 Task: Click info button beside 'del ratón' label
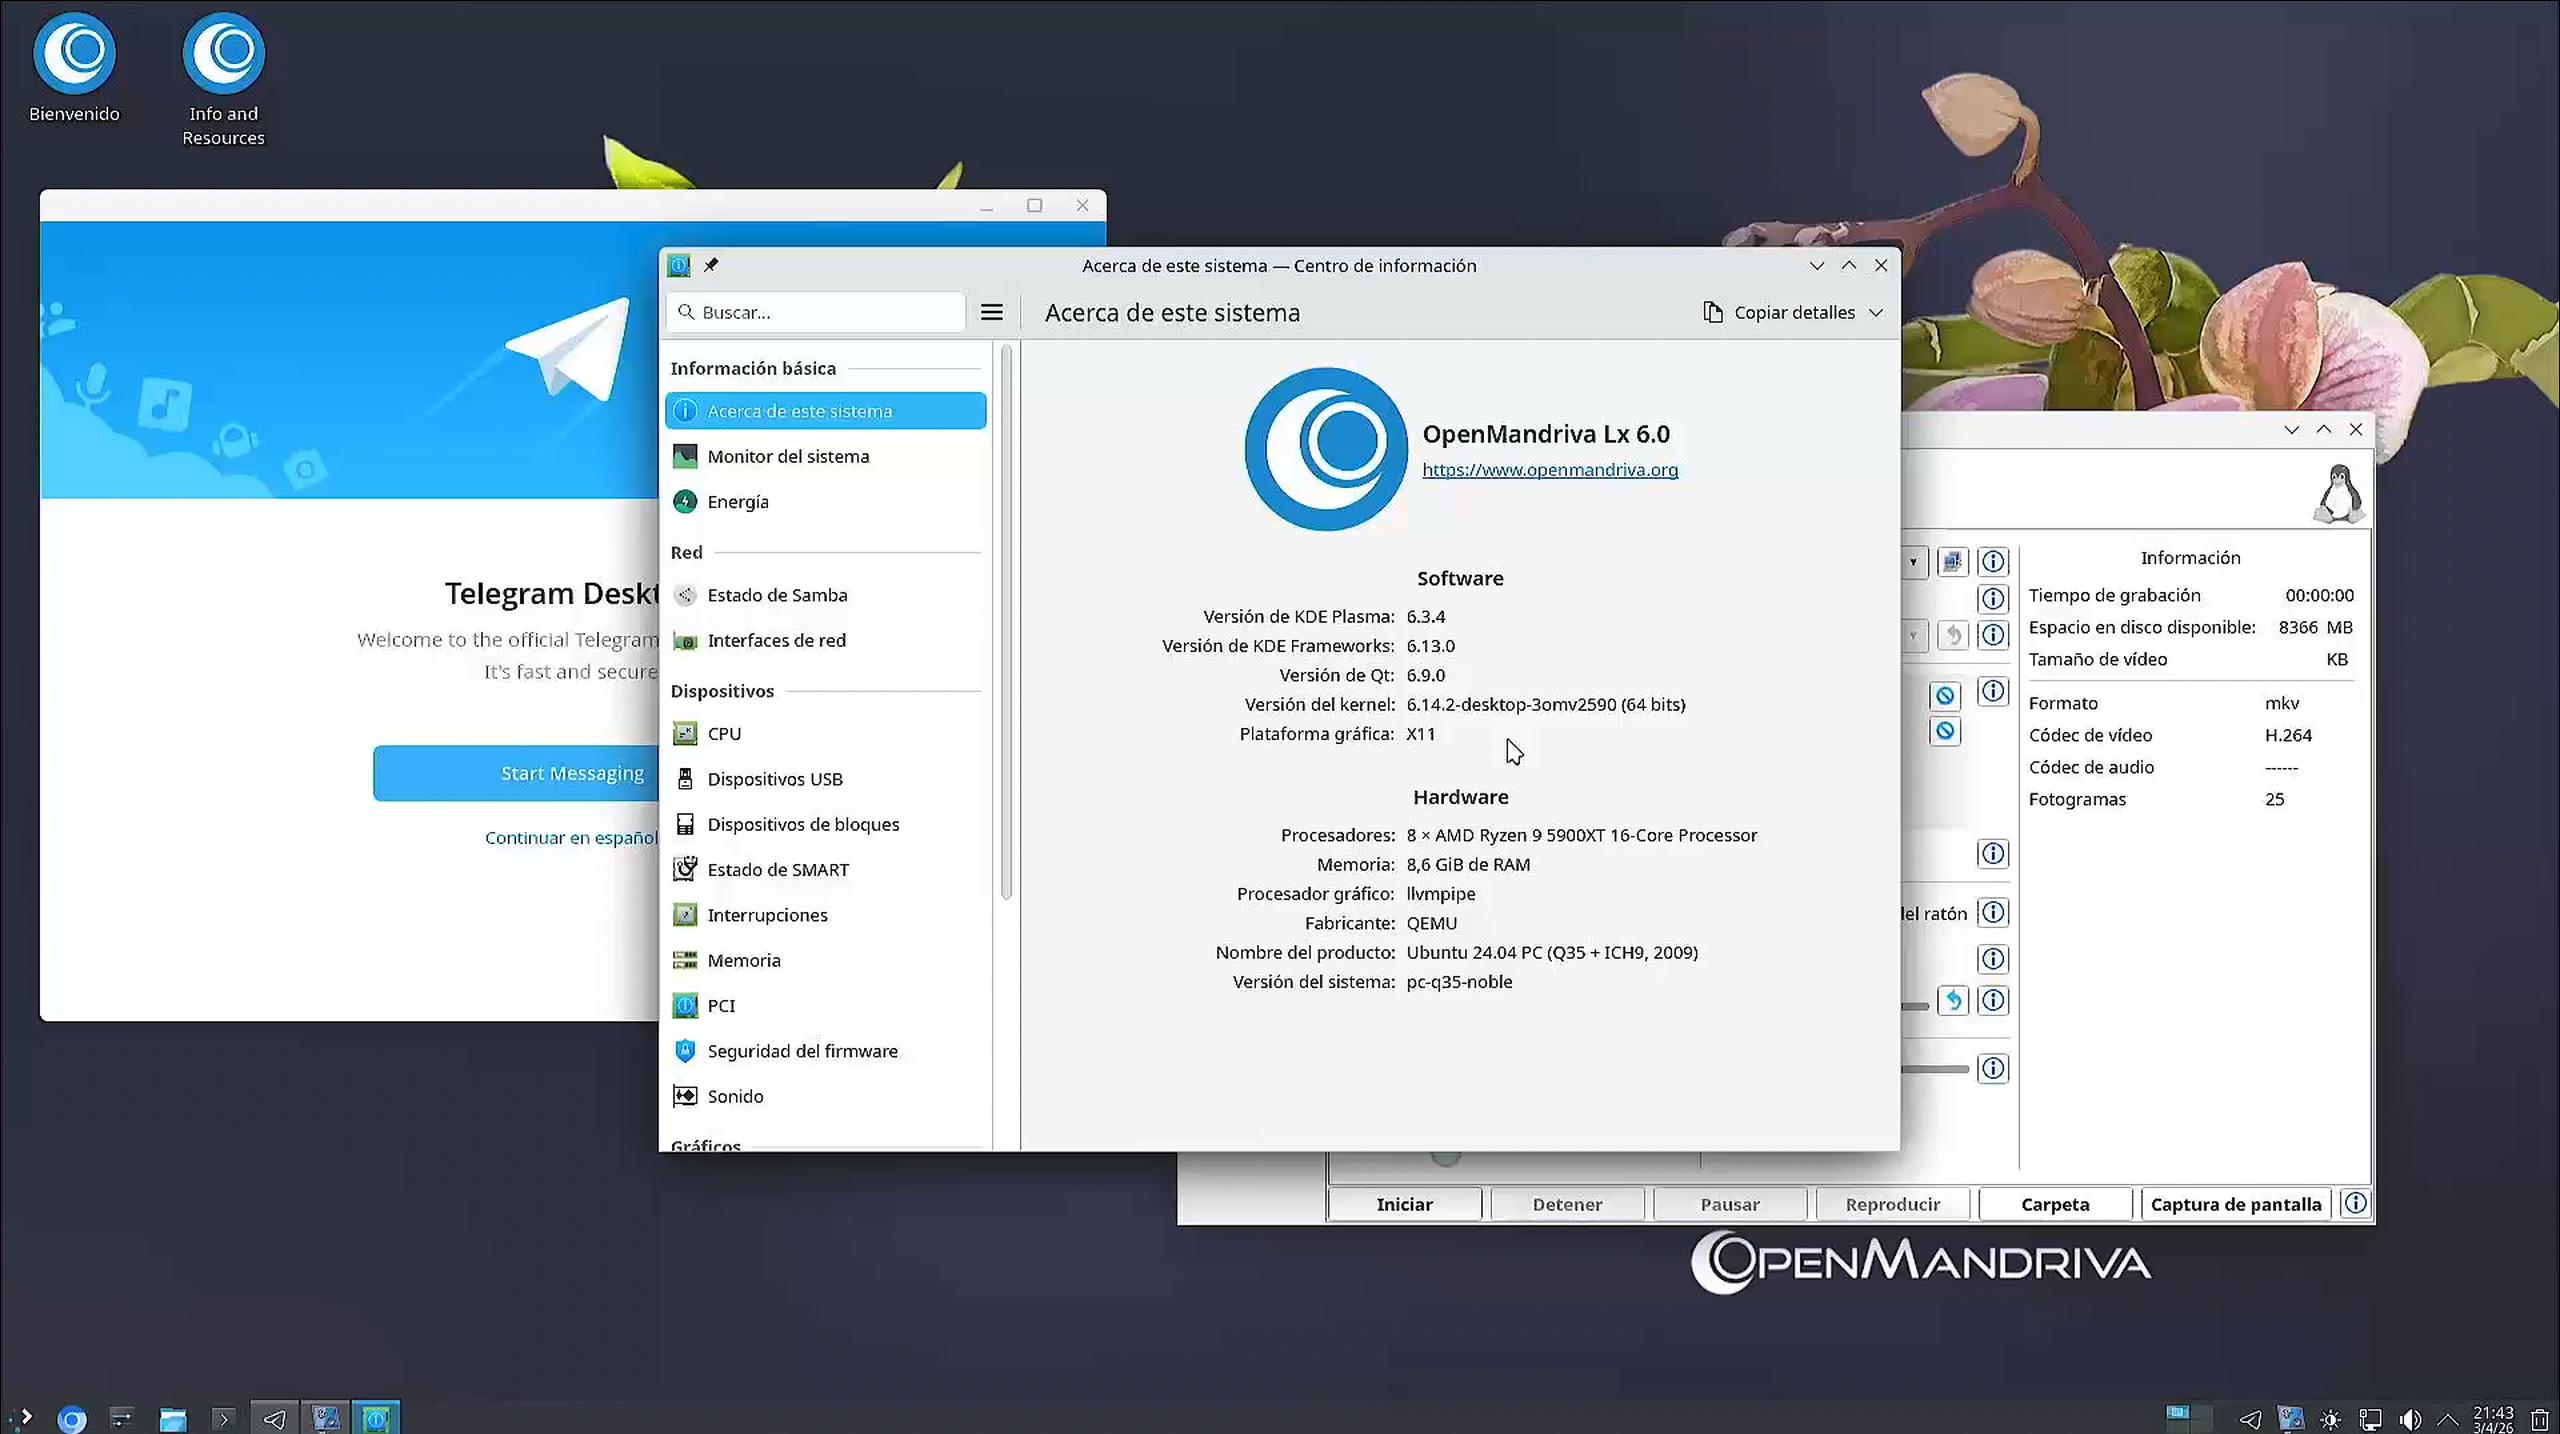point(1993,912)
